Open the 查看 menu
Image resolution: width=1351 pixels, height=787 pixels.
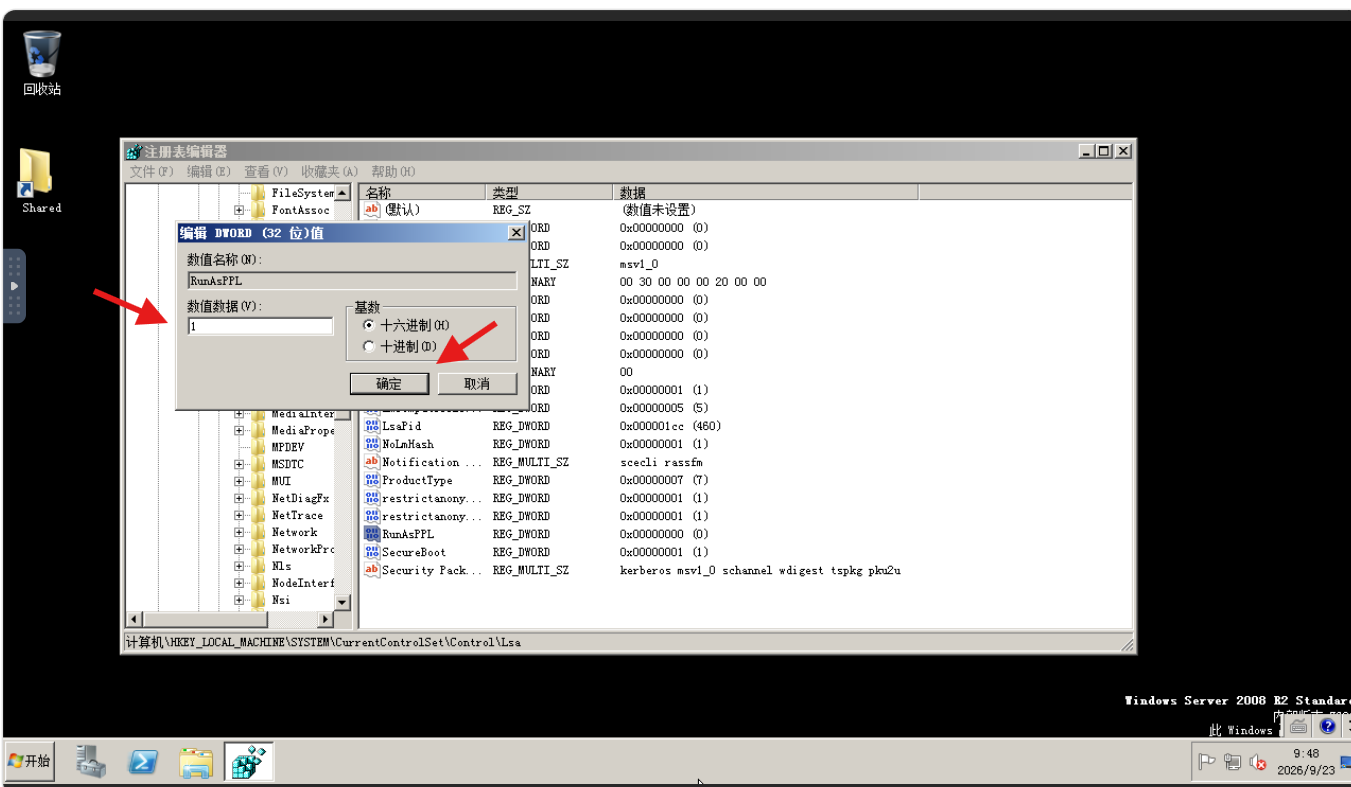coord(266,172)
